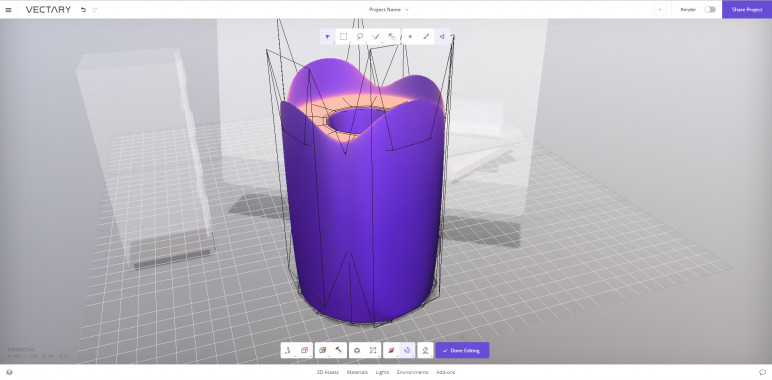
Task: Open the hamburger menu
Action: (x=8, y=9)
